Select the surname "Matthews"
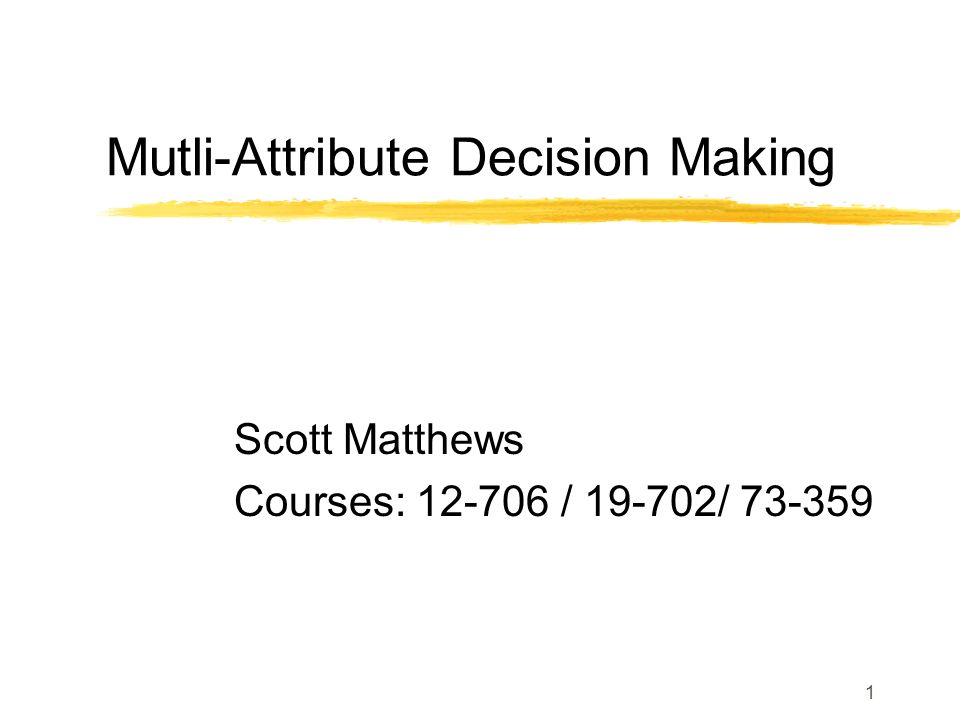Image resolution: width=960 pixels, height=720 pixels. click(x=433, y=439)
